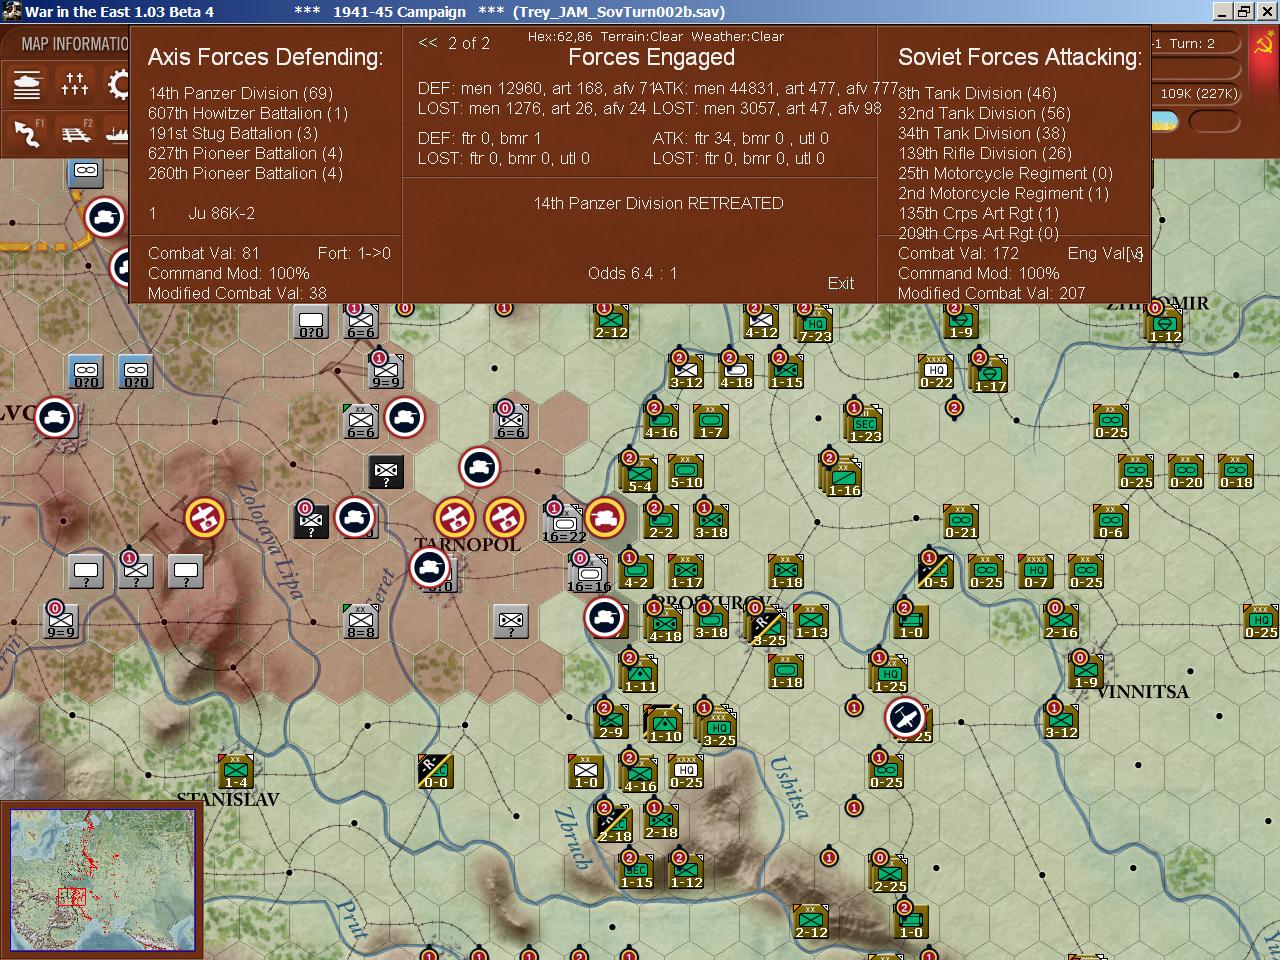Select the 1-25 HQ counter

(890, 674)
